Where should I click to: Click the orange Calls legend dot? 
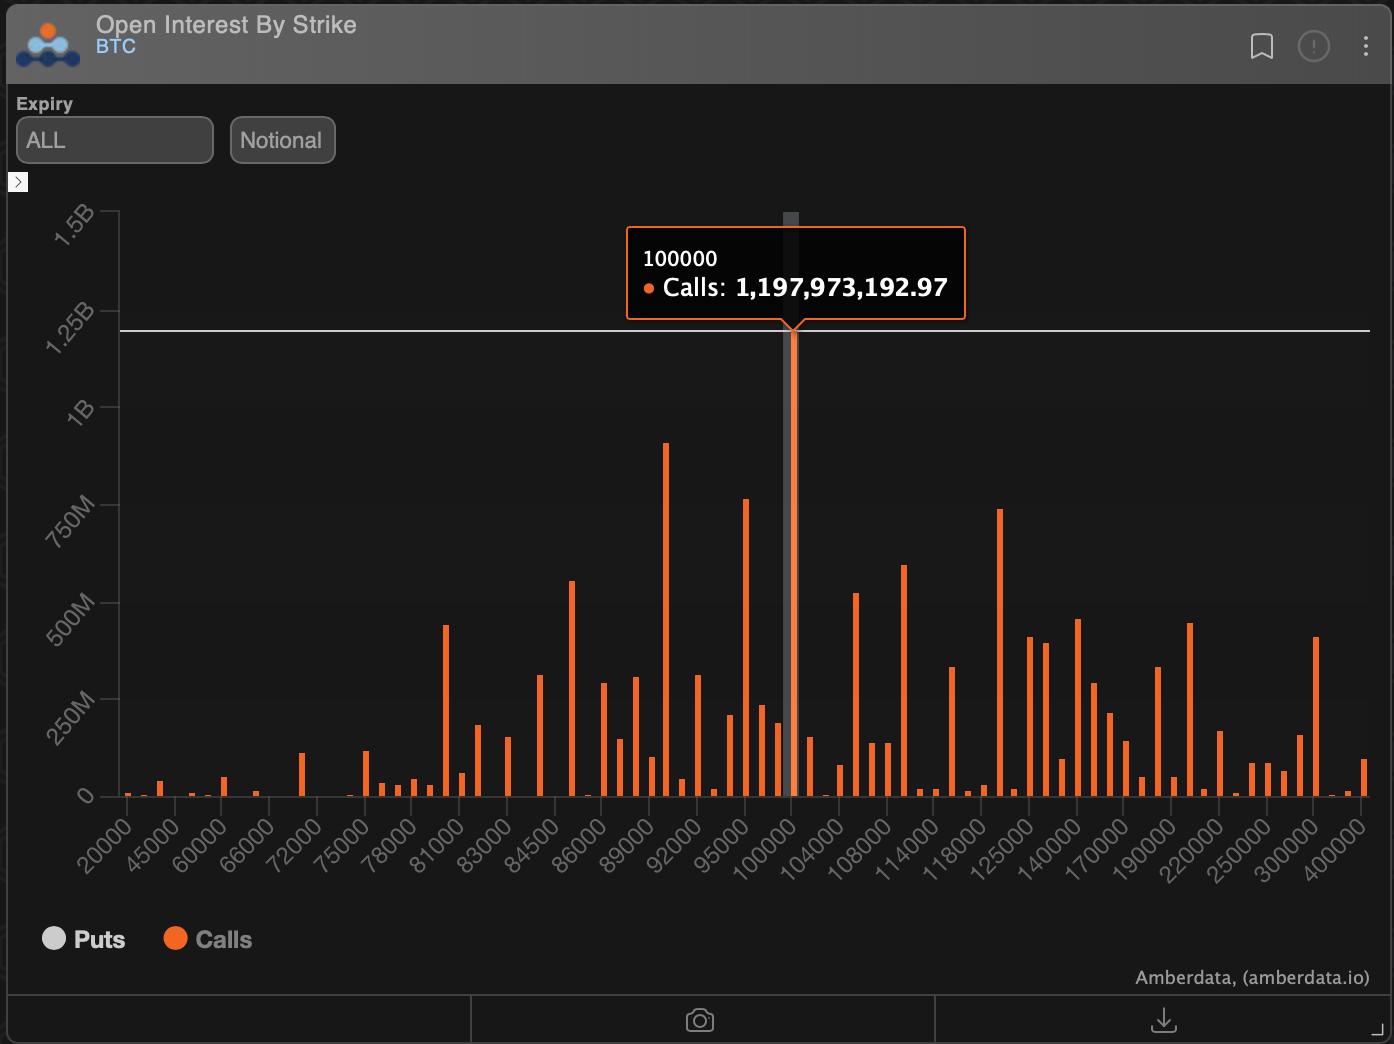[176, 939]
